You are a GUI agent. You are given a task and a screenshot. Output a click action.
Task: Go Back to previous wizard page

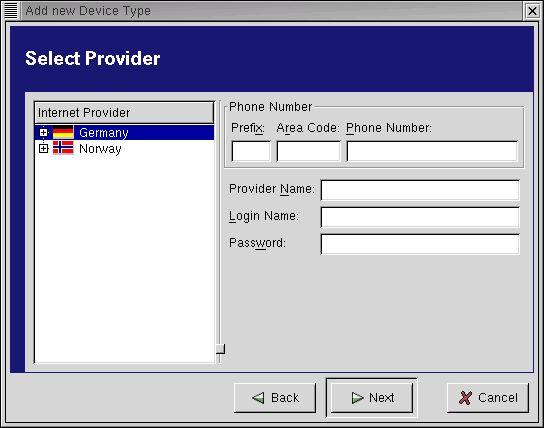click(275, 398)
